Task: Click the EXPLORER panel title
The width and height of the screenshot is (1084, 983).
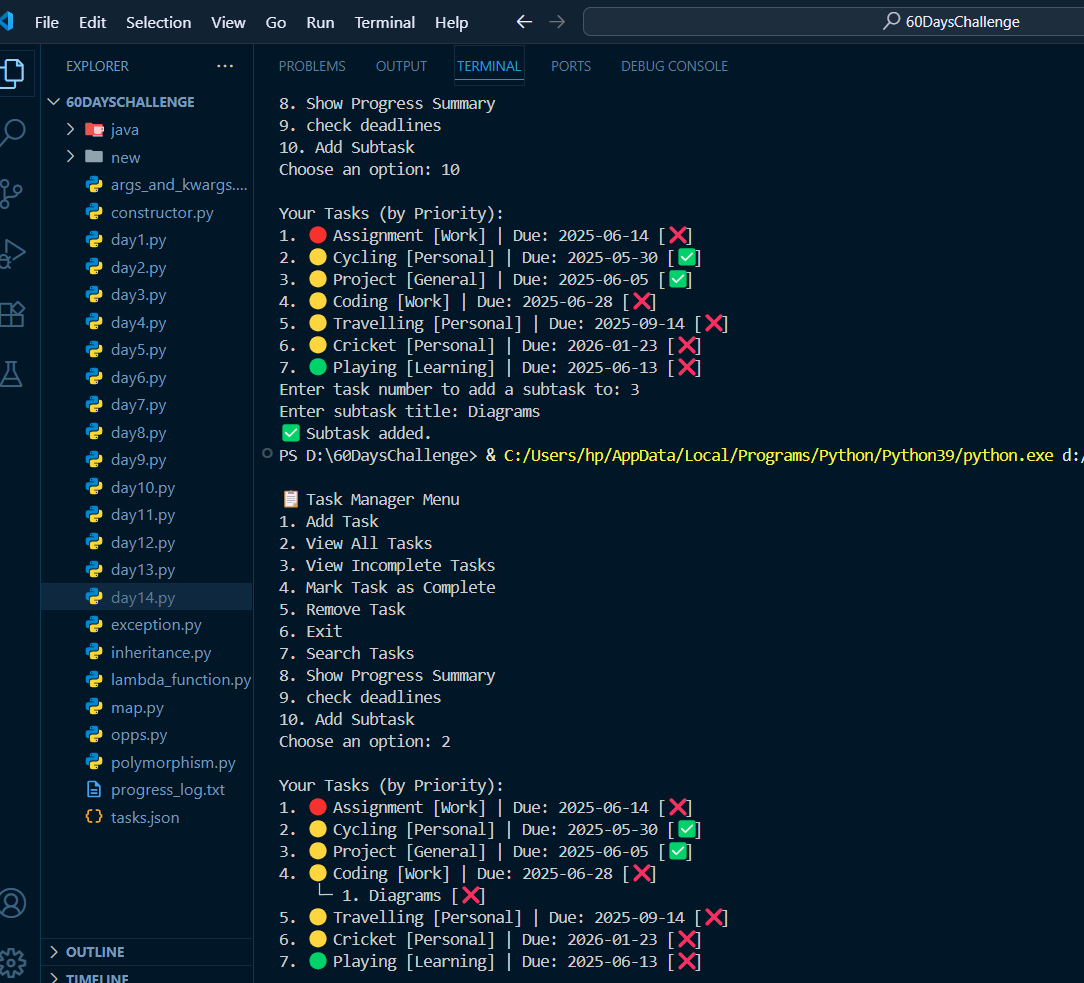Action: pos(97,66)
